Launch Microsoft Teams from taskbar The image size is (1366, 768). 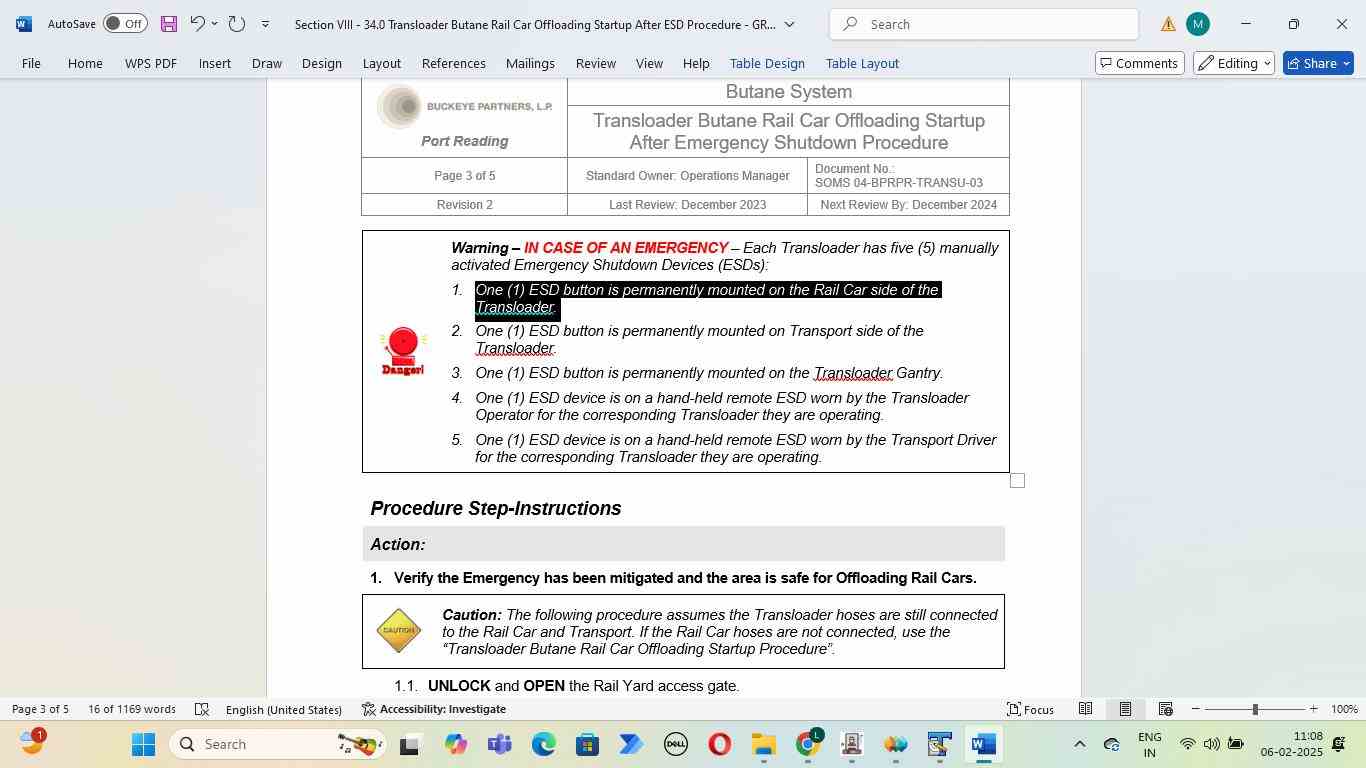click(500, 744)
